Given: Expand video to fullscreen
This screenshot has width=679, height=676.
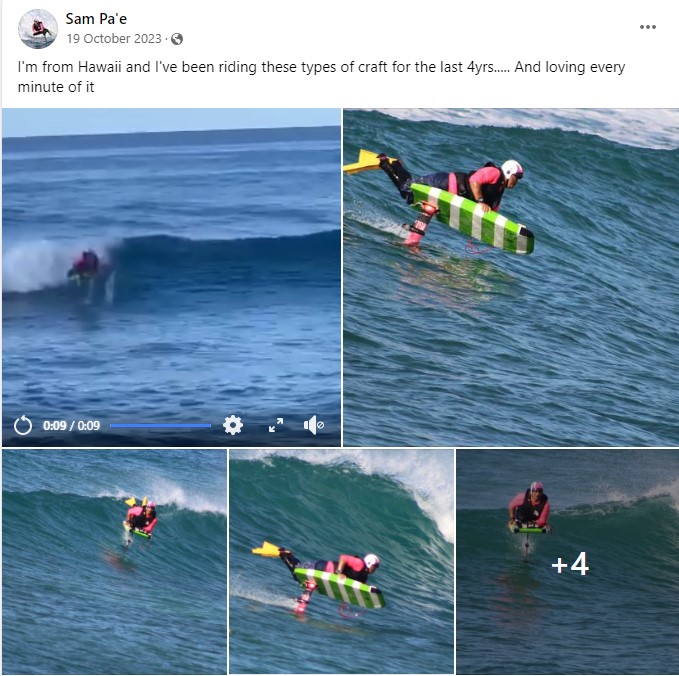Looking at the screenshot, I should (x=276, y=425).
